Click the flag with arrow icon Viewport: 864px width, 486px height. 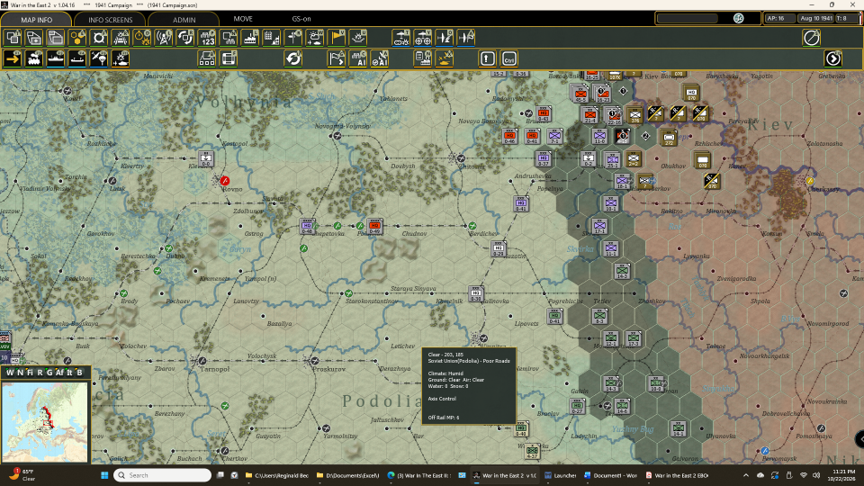(x=337, y=59)
